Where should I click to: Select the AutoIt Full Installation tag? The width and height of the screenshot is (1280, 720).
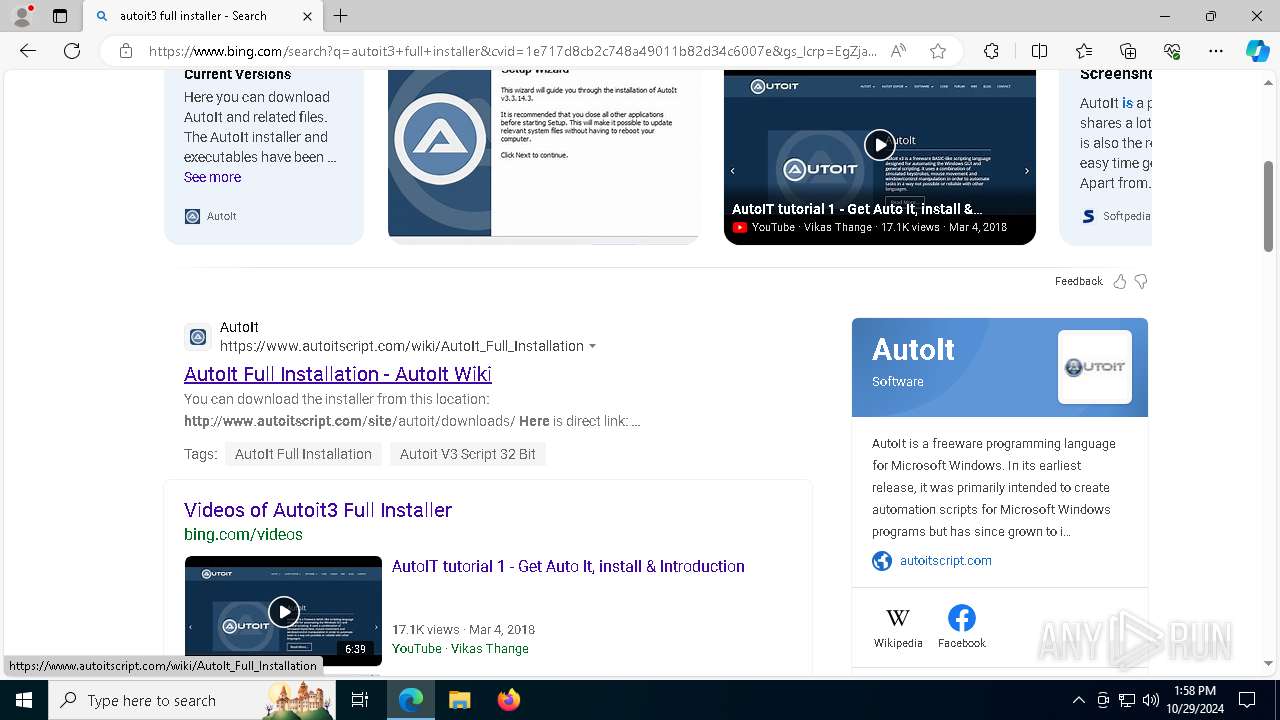tap(303, 454)
